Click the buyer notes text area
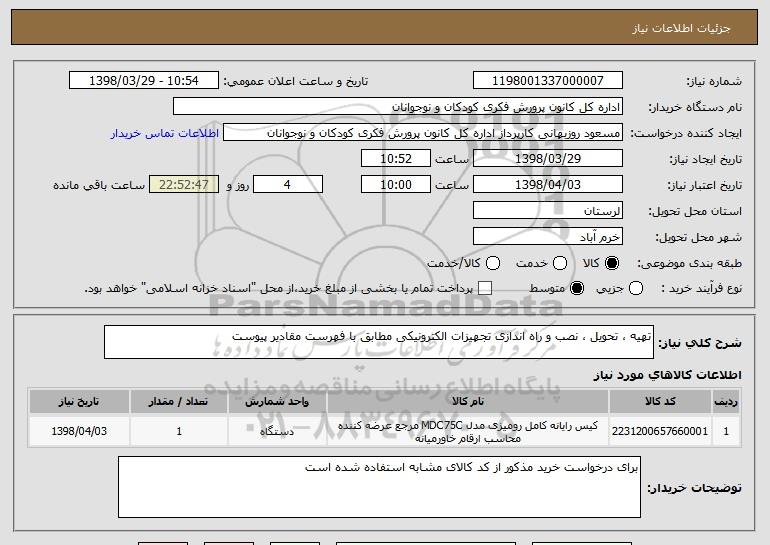This screenshot has height=545, width=770. 379,487
